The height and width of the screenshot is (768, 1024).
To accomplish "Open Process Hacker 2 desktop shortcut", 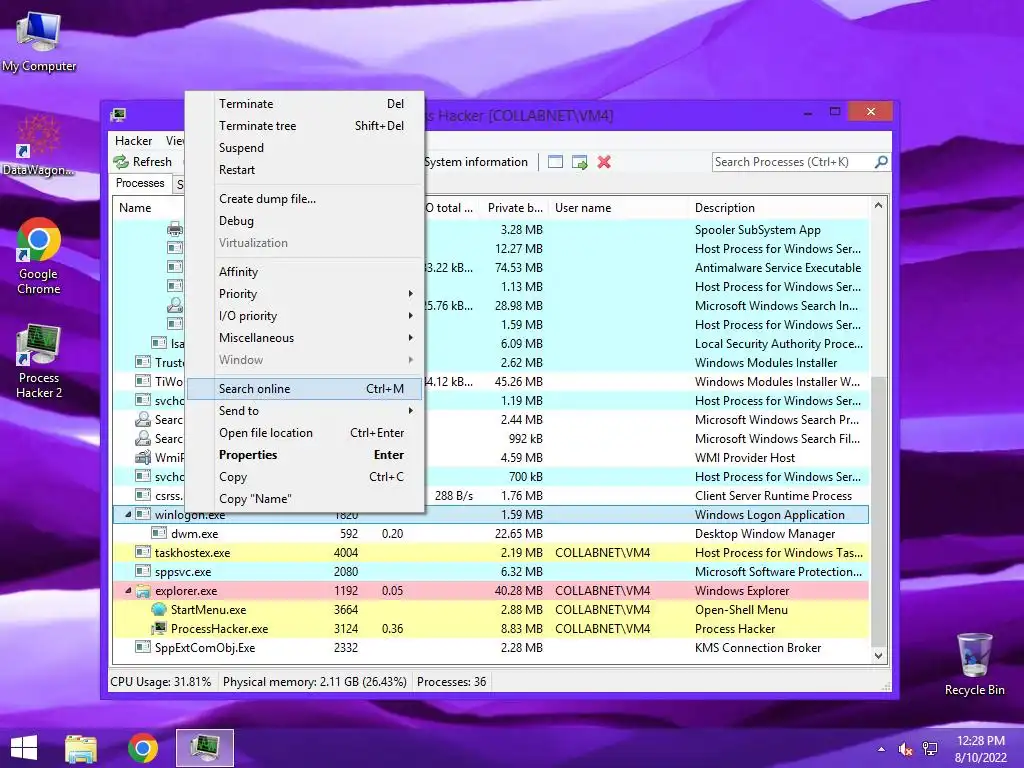I will [x=39, y=360].
